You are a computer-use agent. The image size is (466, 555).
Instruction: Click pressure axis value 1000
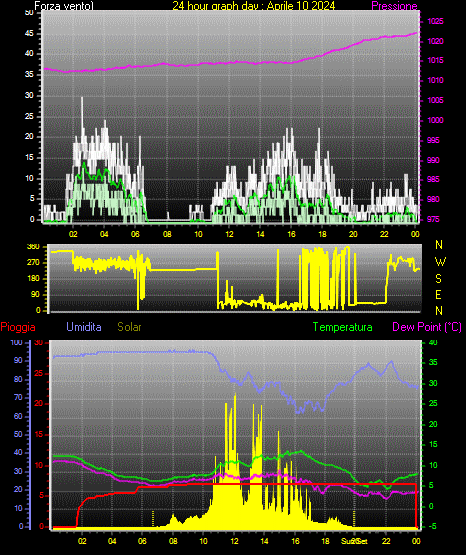click(435, 120)
